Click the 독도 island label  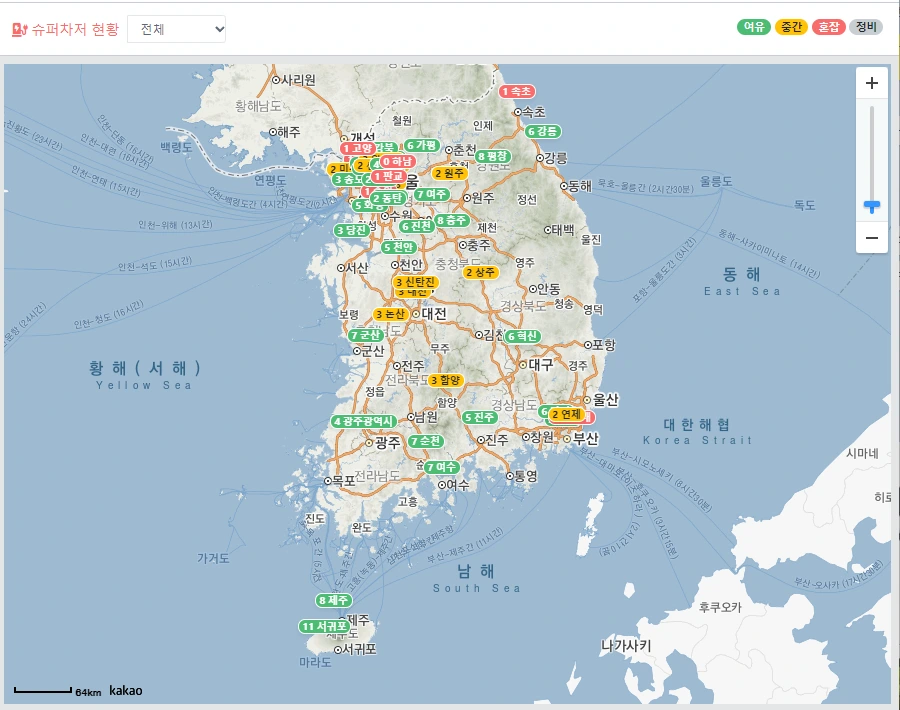(x=804, y=205)
